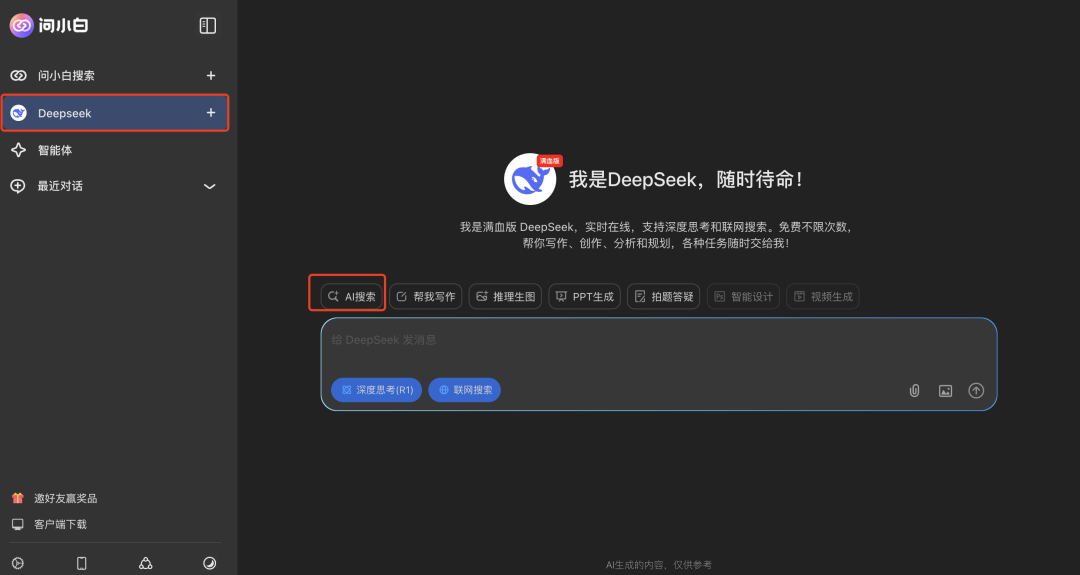Click 邀好友赢奖品 link
The width and height of the screenshot is (1080, 575).
coord(65,498)
